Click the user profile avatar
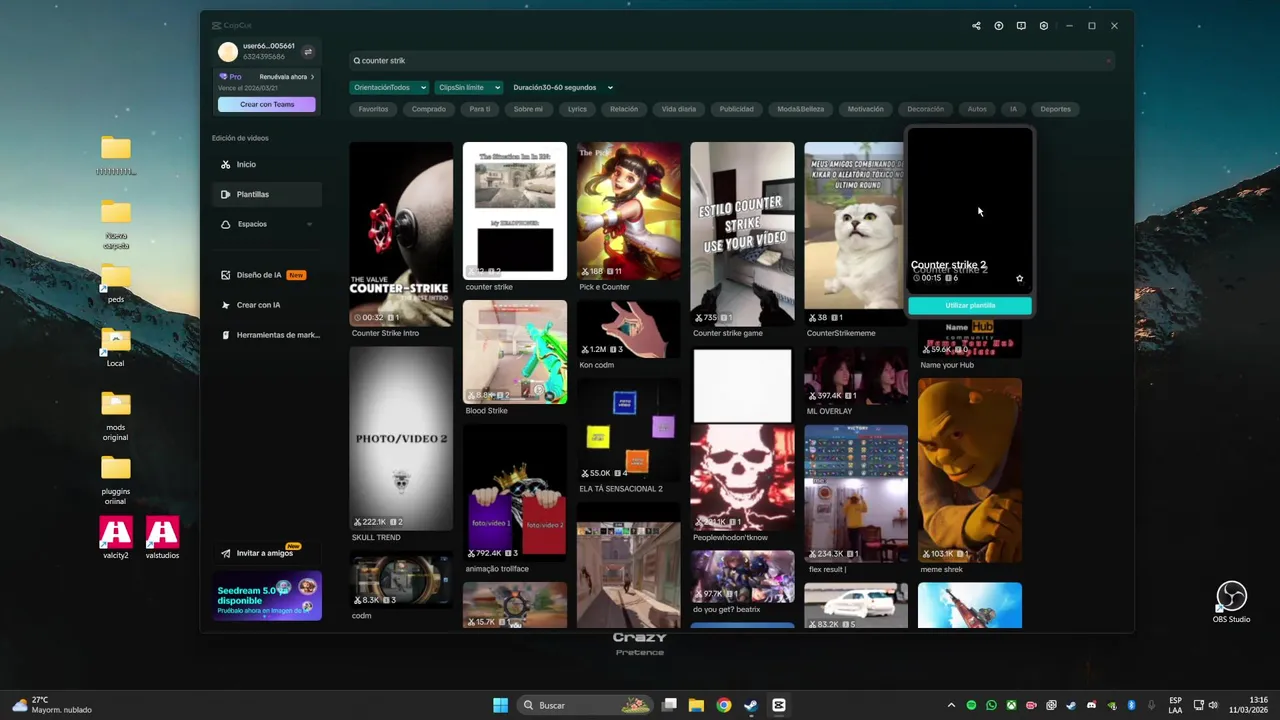The image size is (1280, 720). (228, 52)
